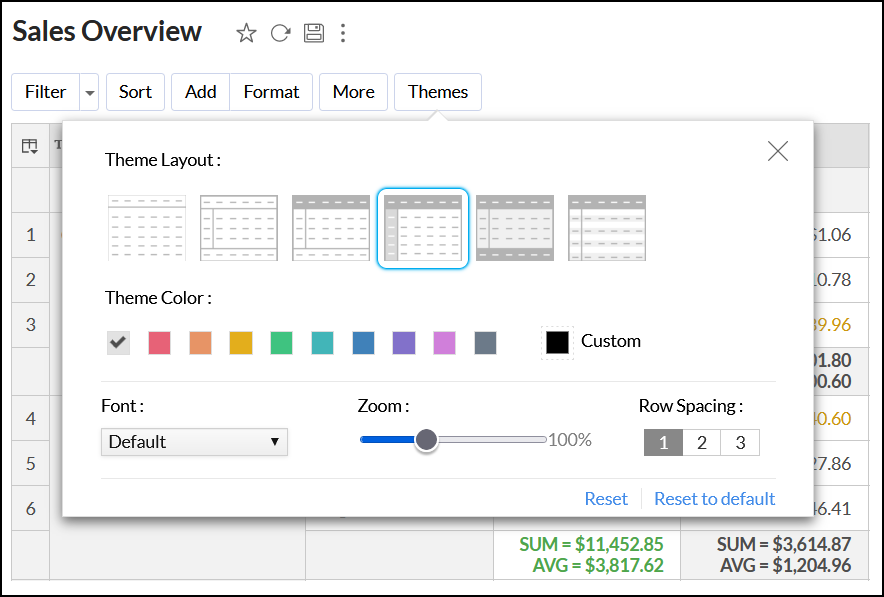Open the Format menu

pos(271,92)
